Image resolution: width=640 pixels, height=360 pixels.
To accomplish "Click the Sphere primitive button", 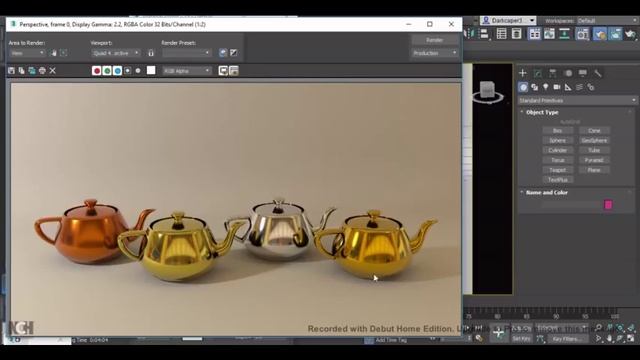I will (558, 140).
